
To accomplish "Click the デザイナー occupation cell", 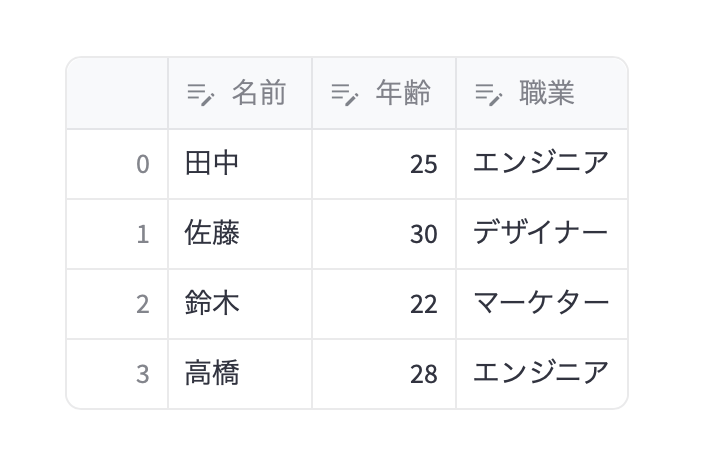I will tap(541, 234).
